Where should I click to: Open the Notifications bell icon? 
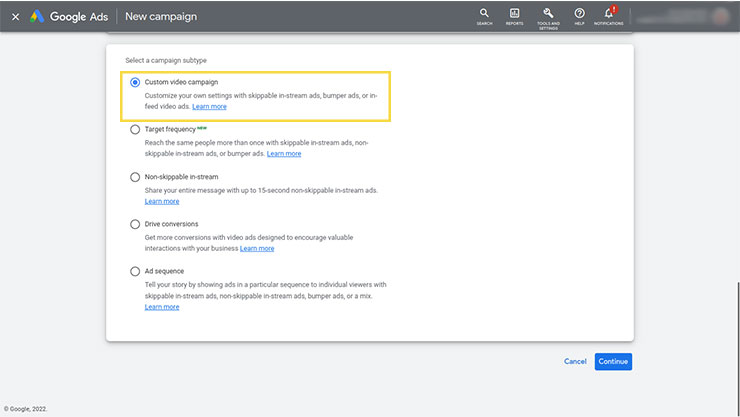[608, 14]
